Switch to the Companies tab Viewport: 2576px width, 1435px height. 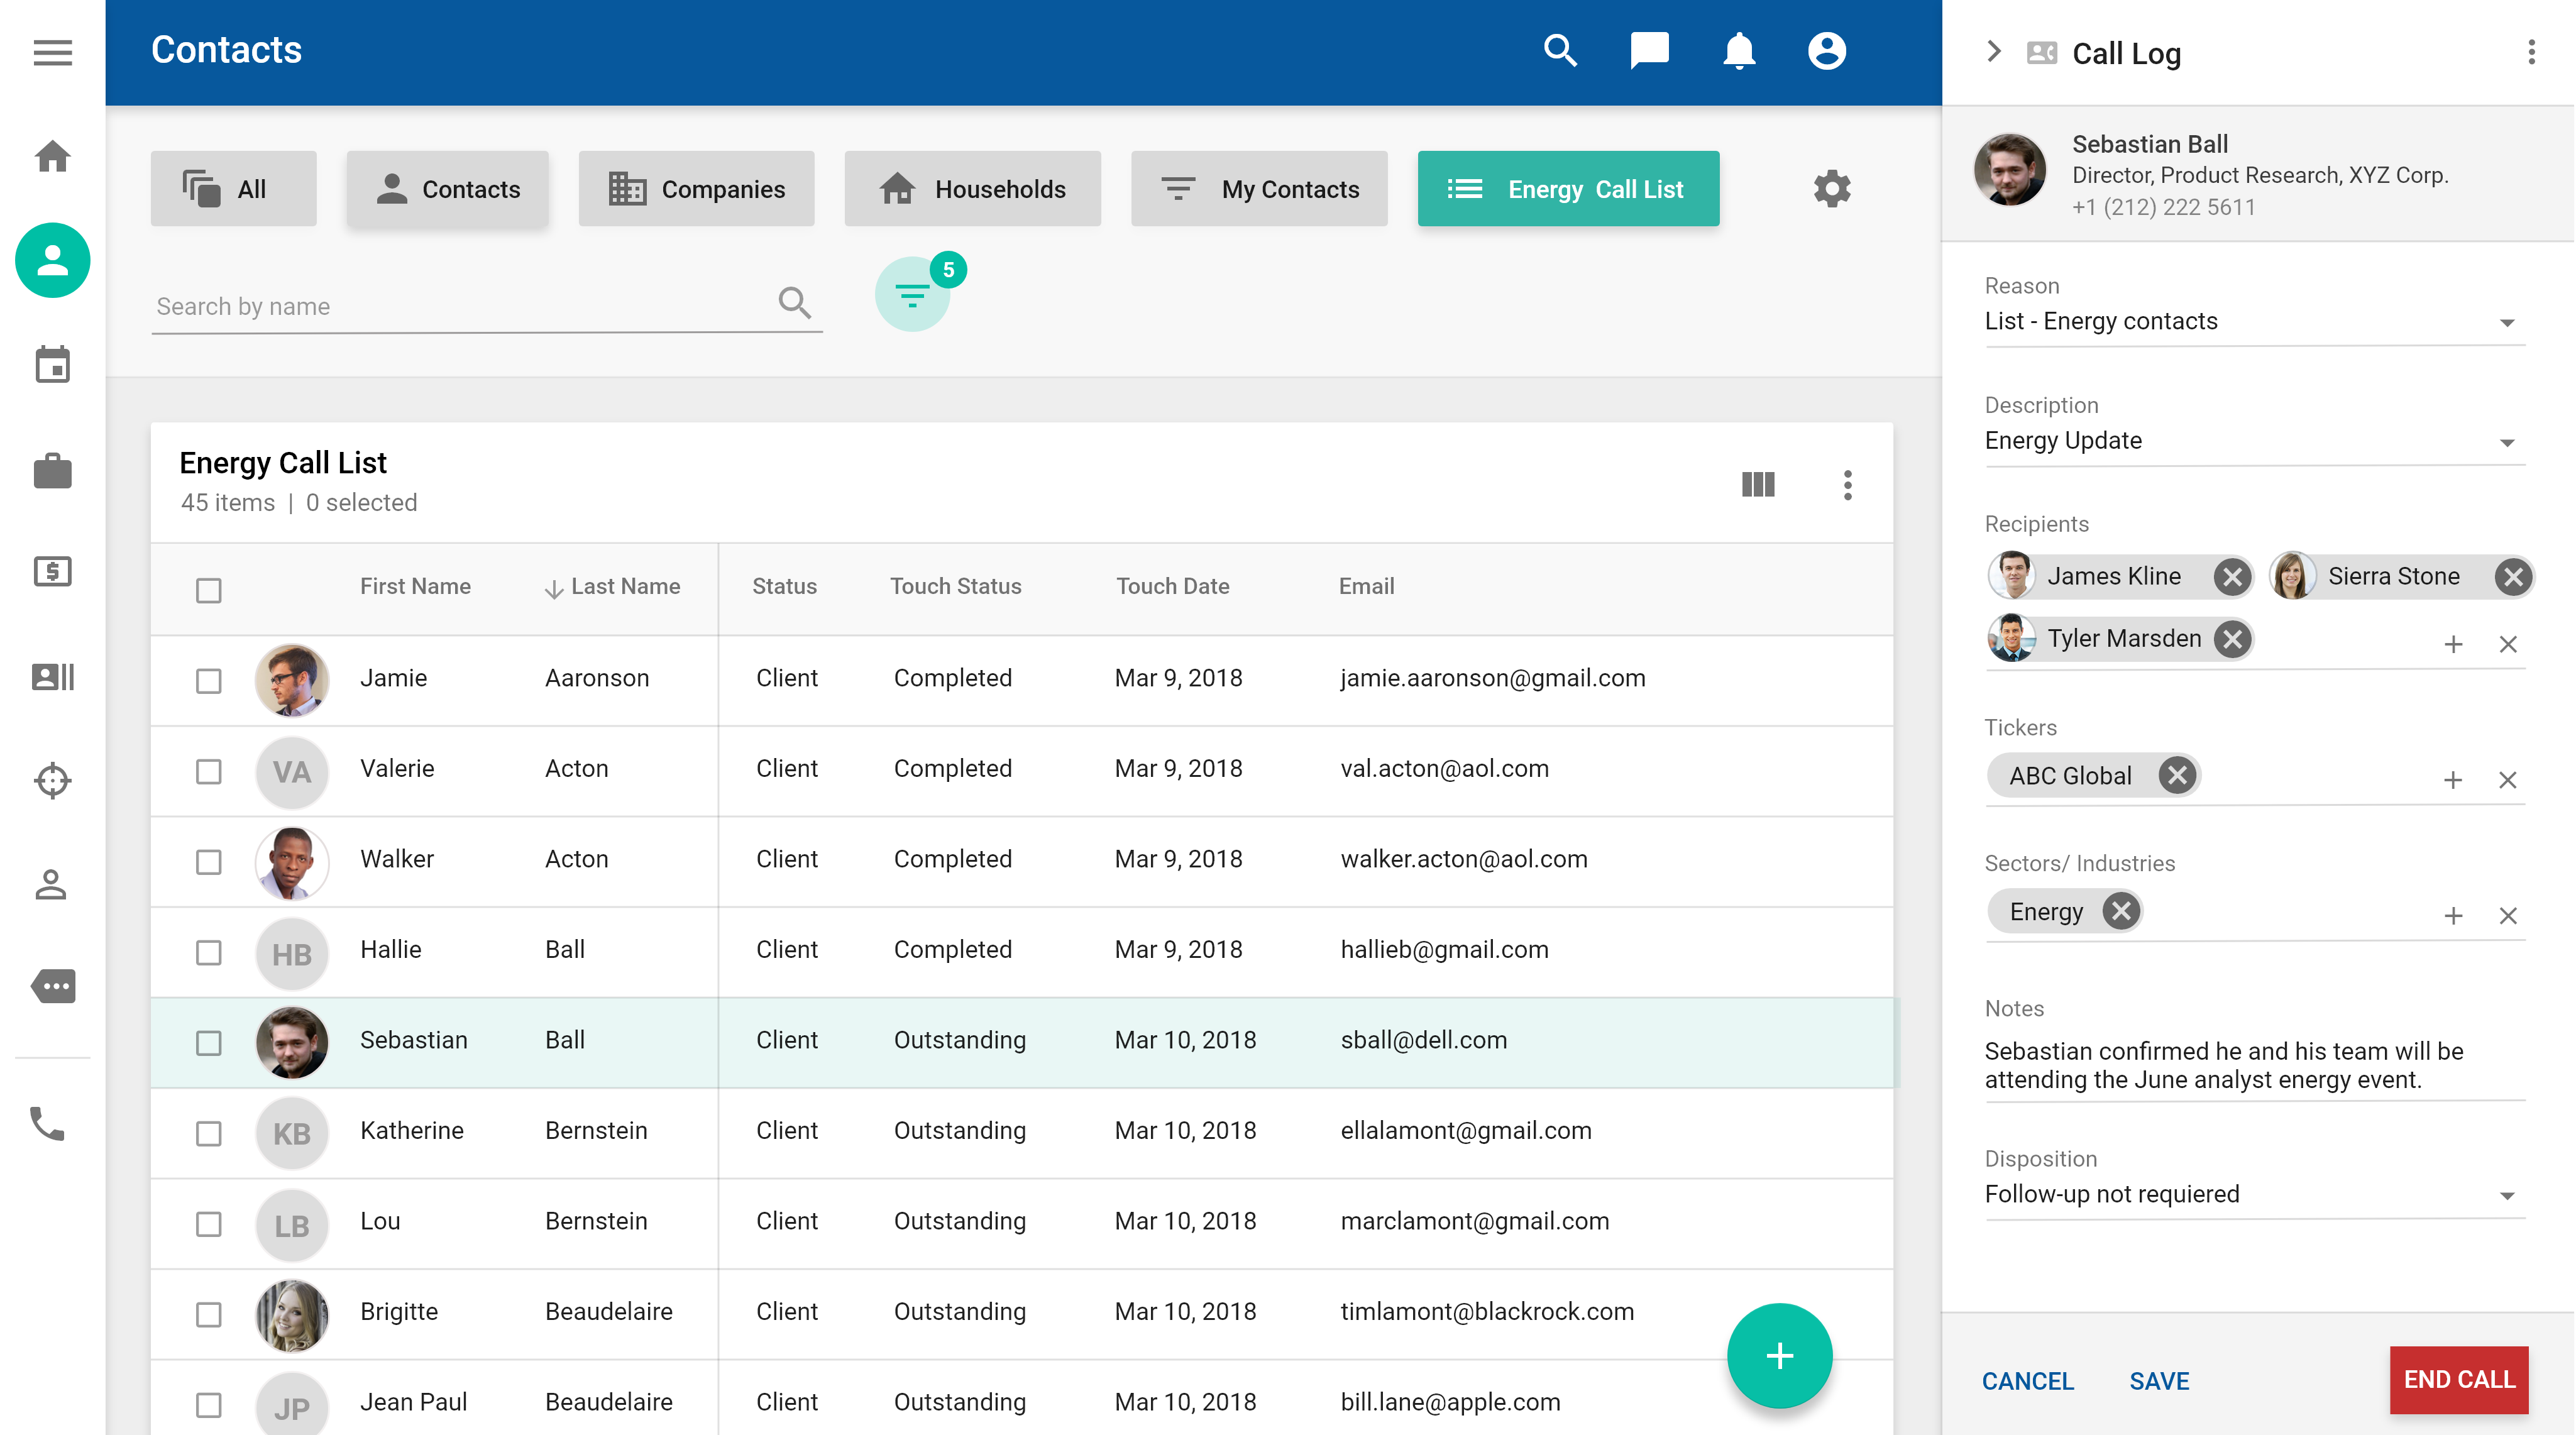[x=696, y=189]
